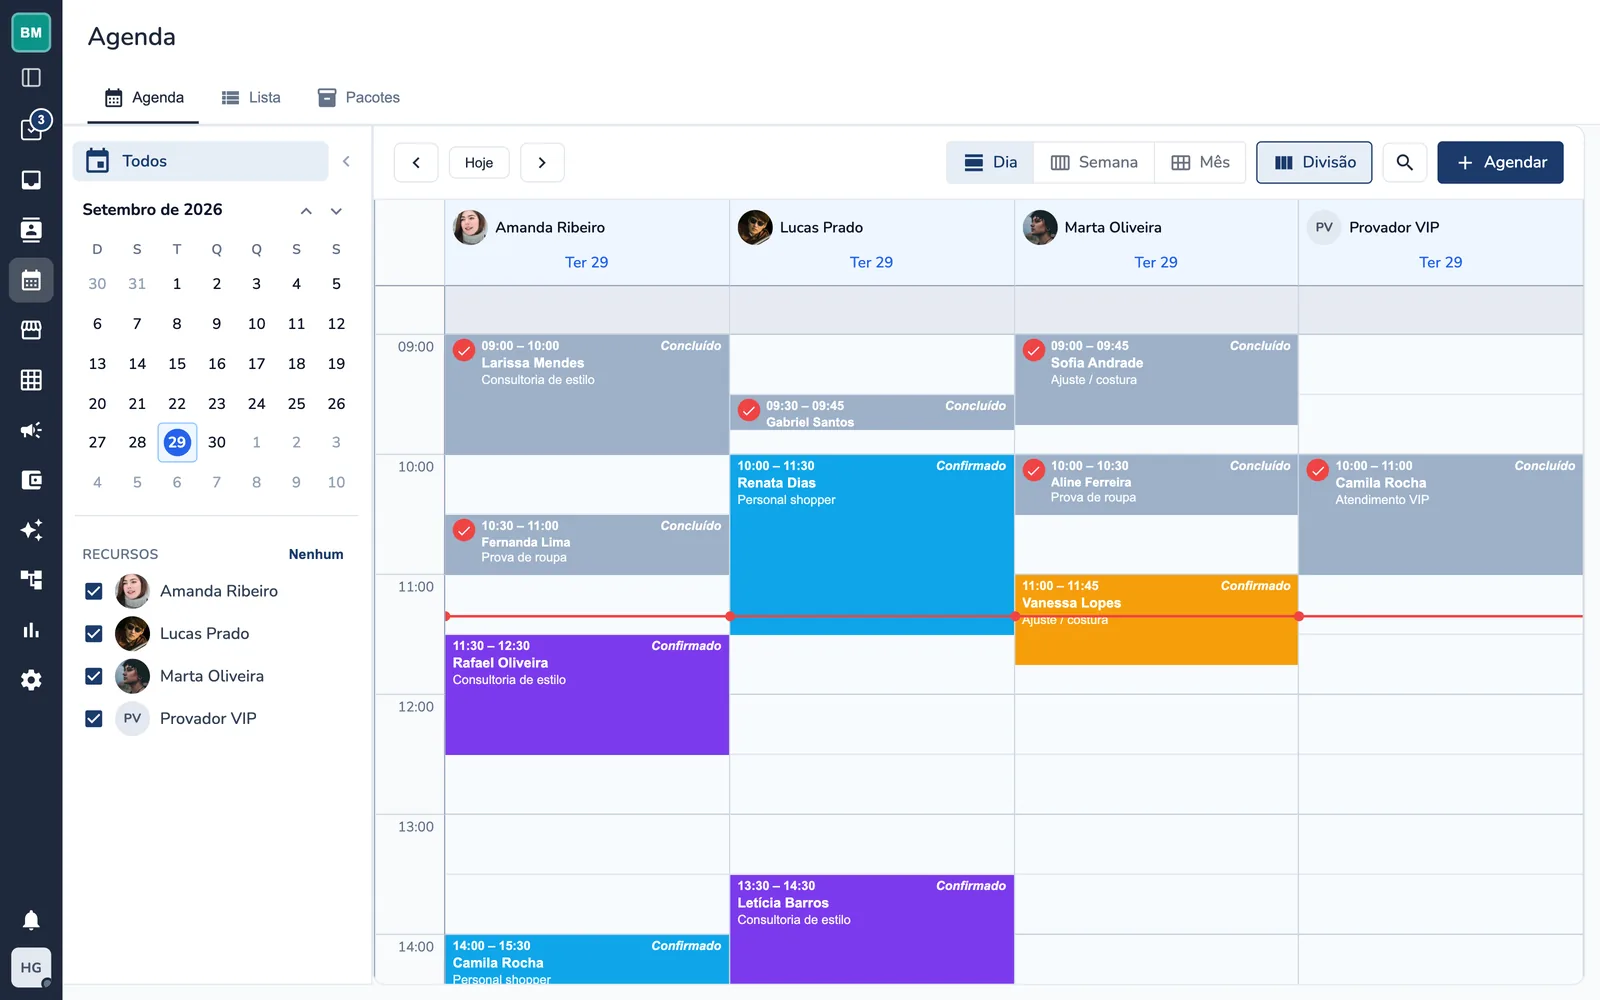Open the workflow tree icon in sidebar
The height and width of the screenshot is (1000, 1600).
coord(31,580)
